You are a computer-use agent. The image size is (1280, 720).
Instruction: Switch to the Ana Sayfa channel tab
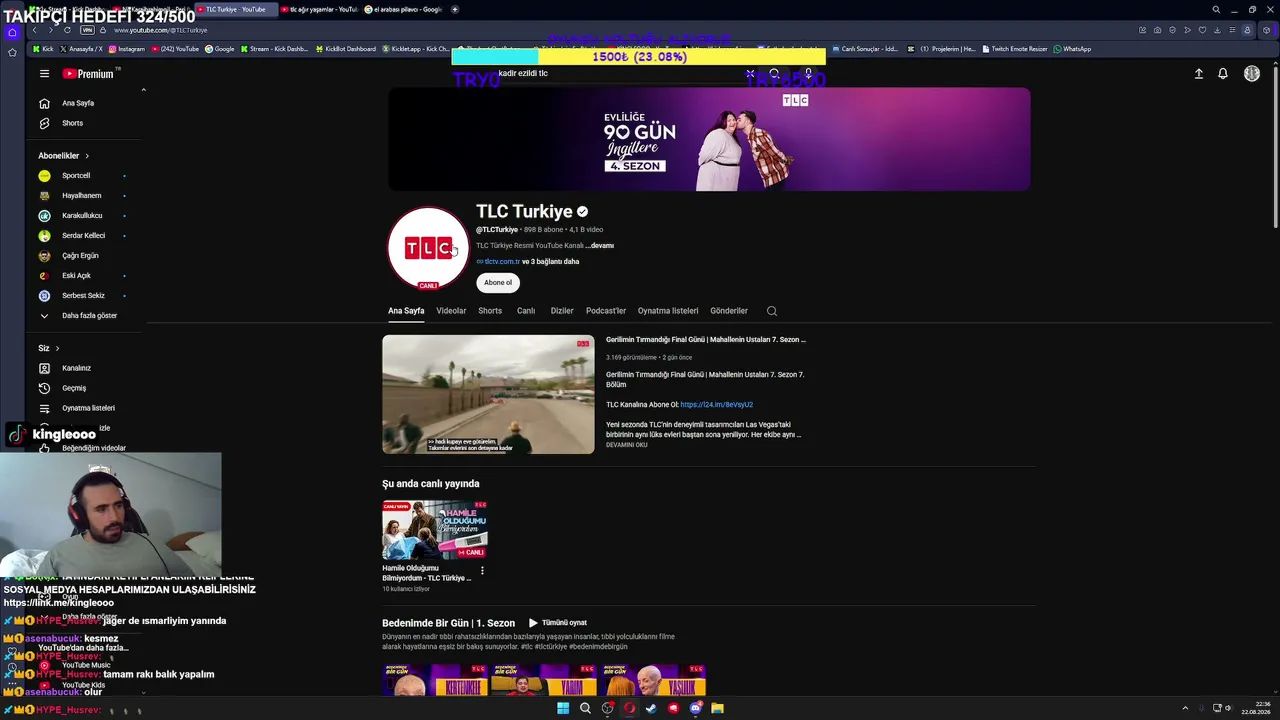(x=406, y=311)
